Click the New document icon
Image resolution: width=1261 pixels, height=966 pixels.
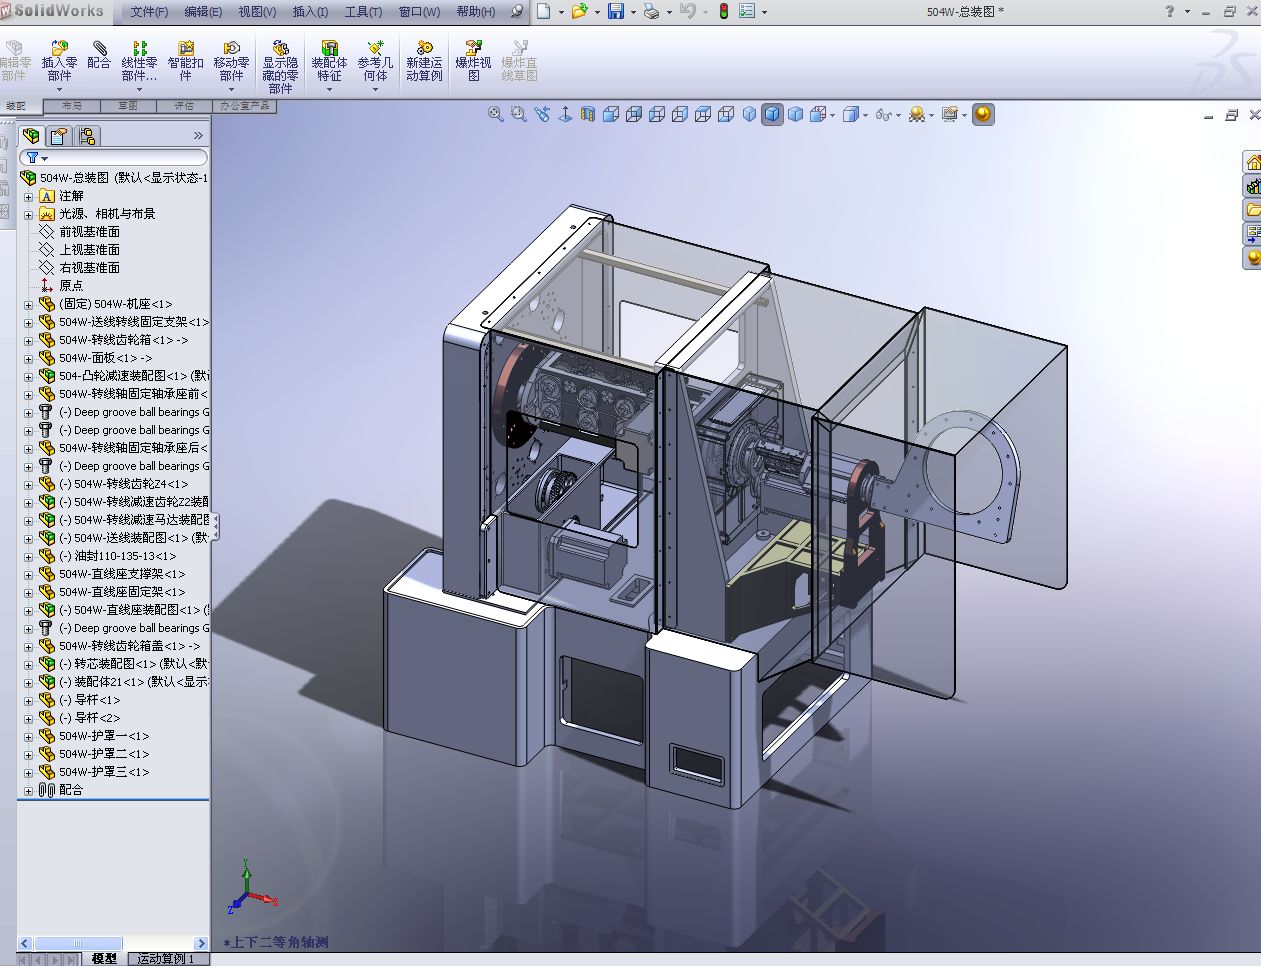pyautogui.click(x=544, y=11)
